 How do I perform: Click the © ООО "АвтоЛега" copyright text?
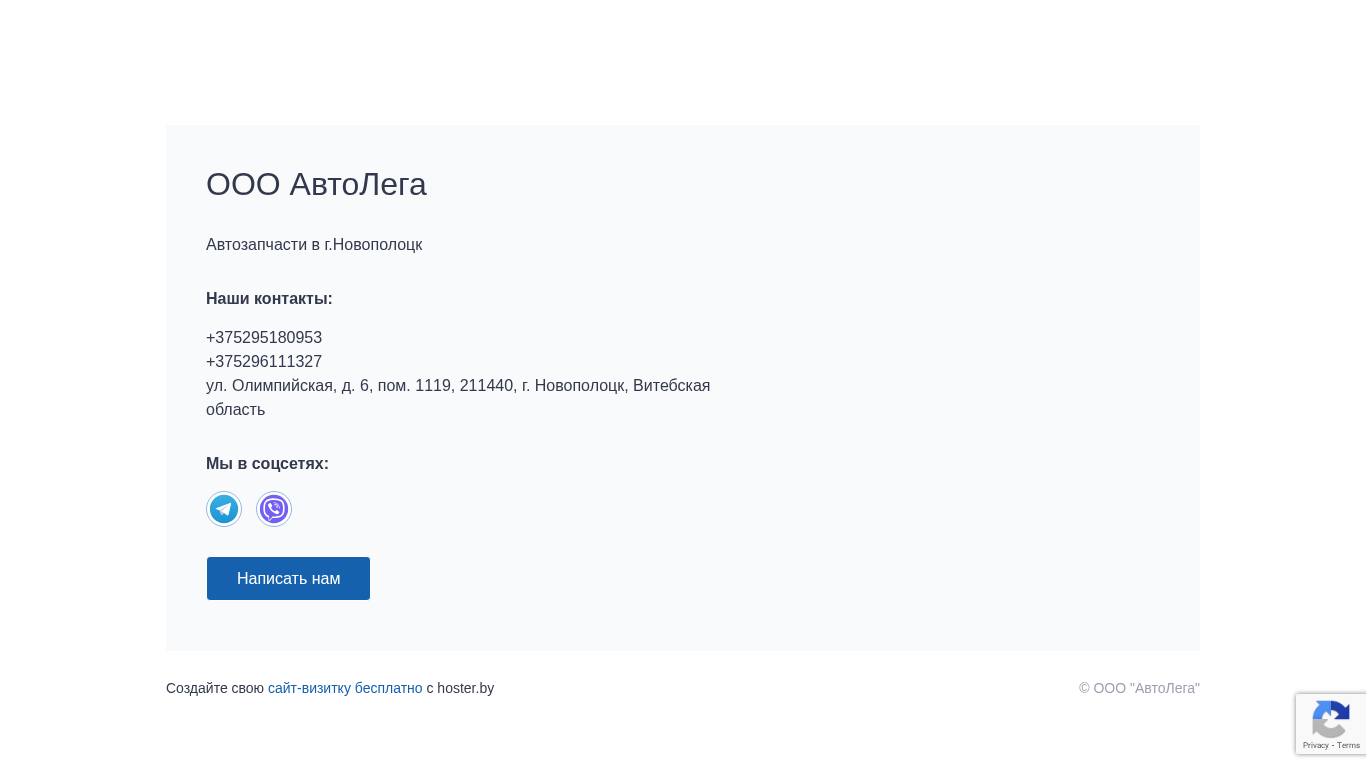pyautogui.click(x=1138, y=688)
